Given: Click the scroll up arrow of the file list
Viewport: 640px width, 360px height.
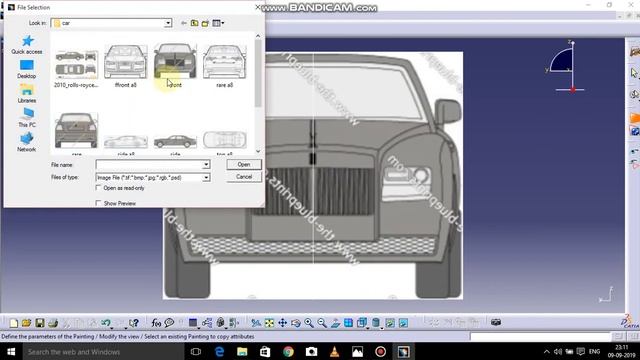Looking at the screenshot, I should coord(258,36).
